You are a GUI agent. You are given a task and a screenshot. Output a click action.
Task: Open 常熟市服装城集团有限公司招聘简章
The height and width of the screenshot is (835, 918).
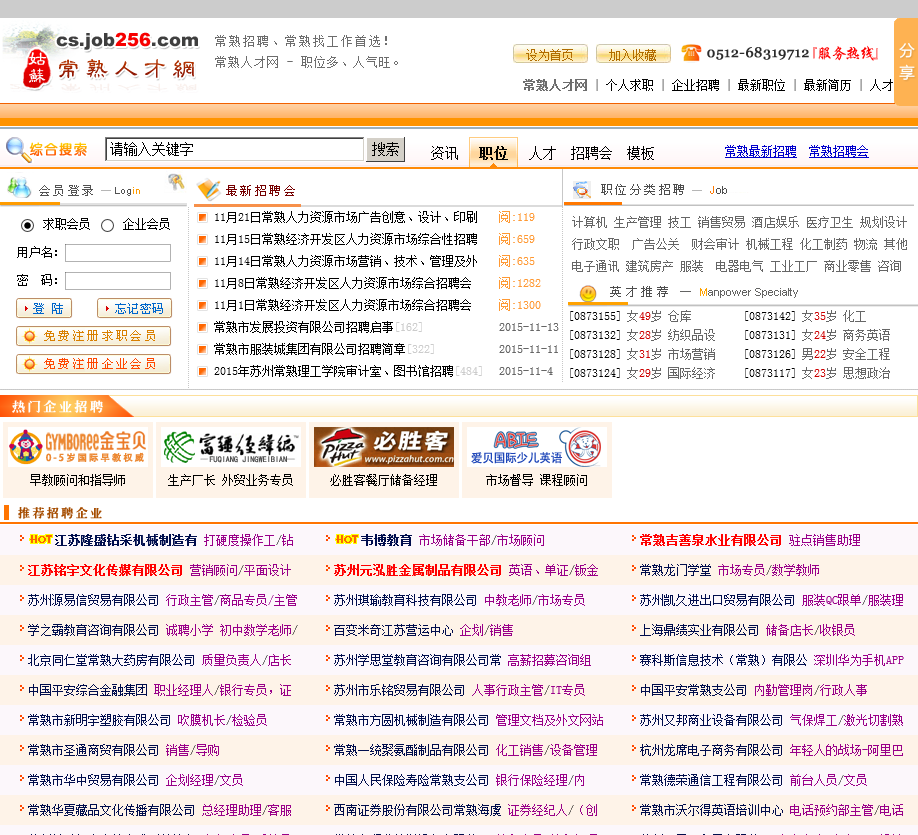[309, 349]
